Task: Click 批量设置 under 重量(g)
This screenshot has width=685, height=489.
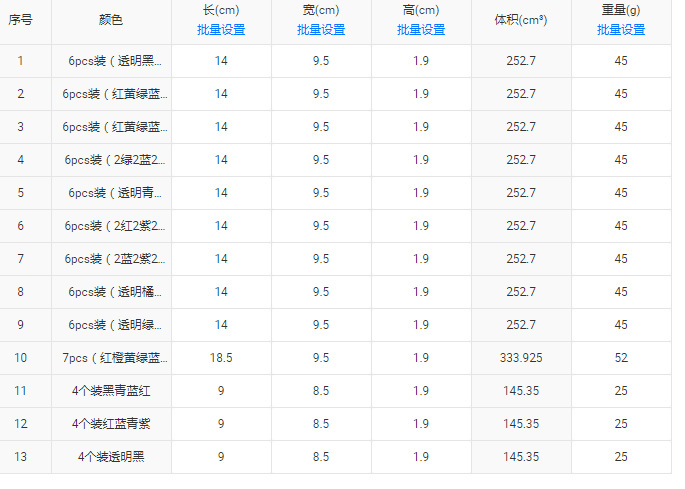Action: pos(621,30)
